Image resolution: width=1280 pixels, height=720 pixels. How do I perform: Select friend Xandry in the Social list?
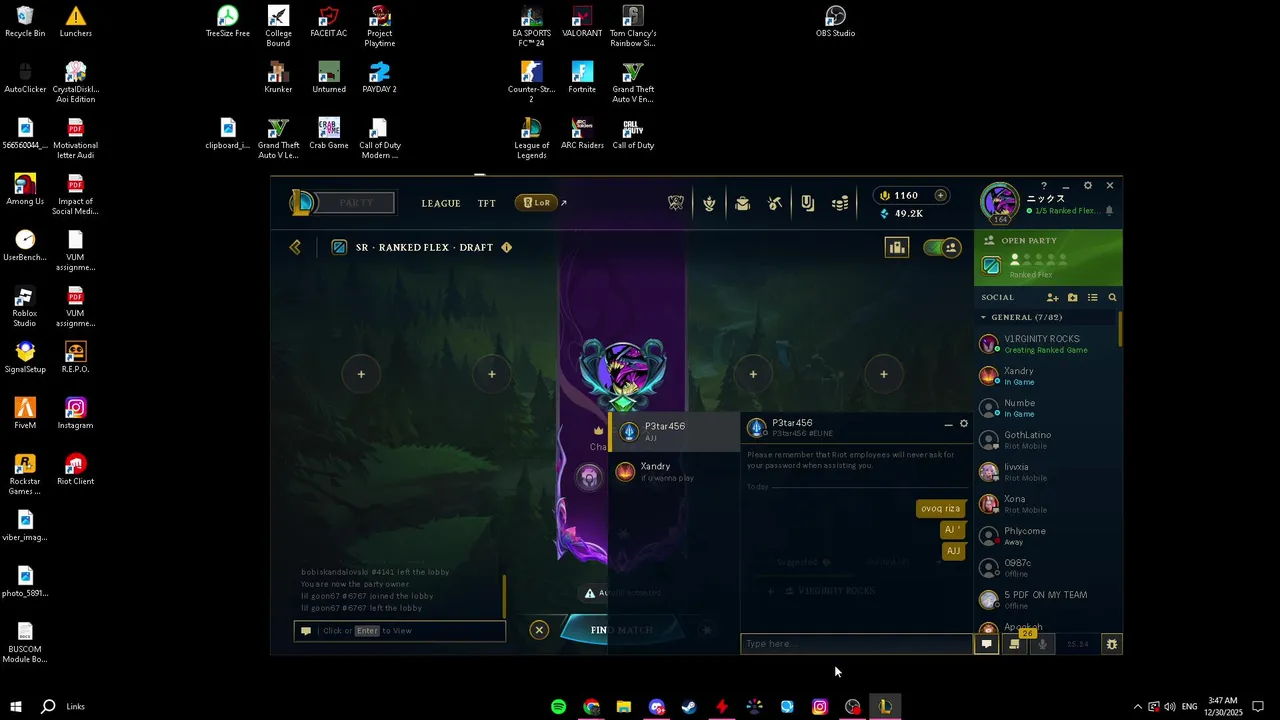click(x=1046, y=376)
